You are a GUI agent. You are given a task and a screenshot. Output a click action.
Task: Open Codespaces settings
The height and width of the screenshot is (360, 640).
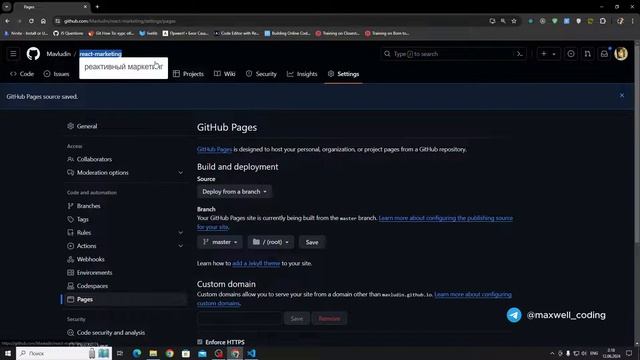[x=126, y=286]
